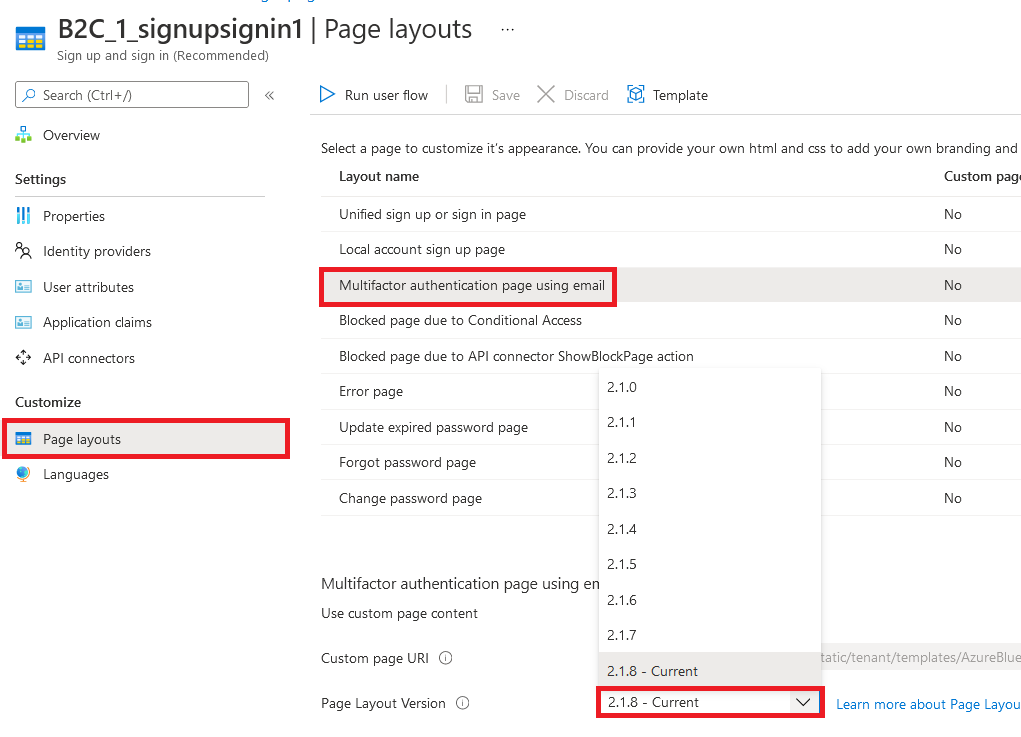Run the user flow
This screenshot has height=737, width=1021.
click(374, 94)
